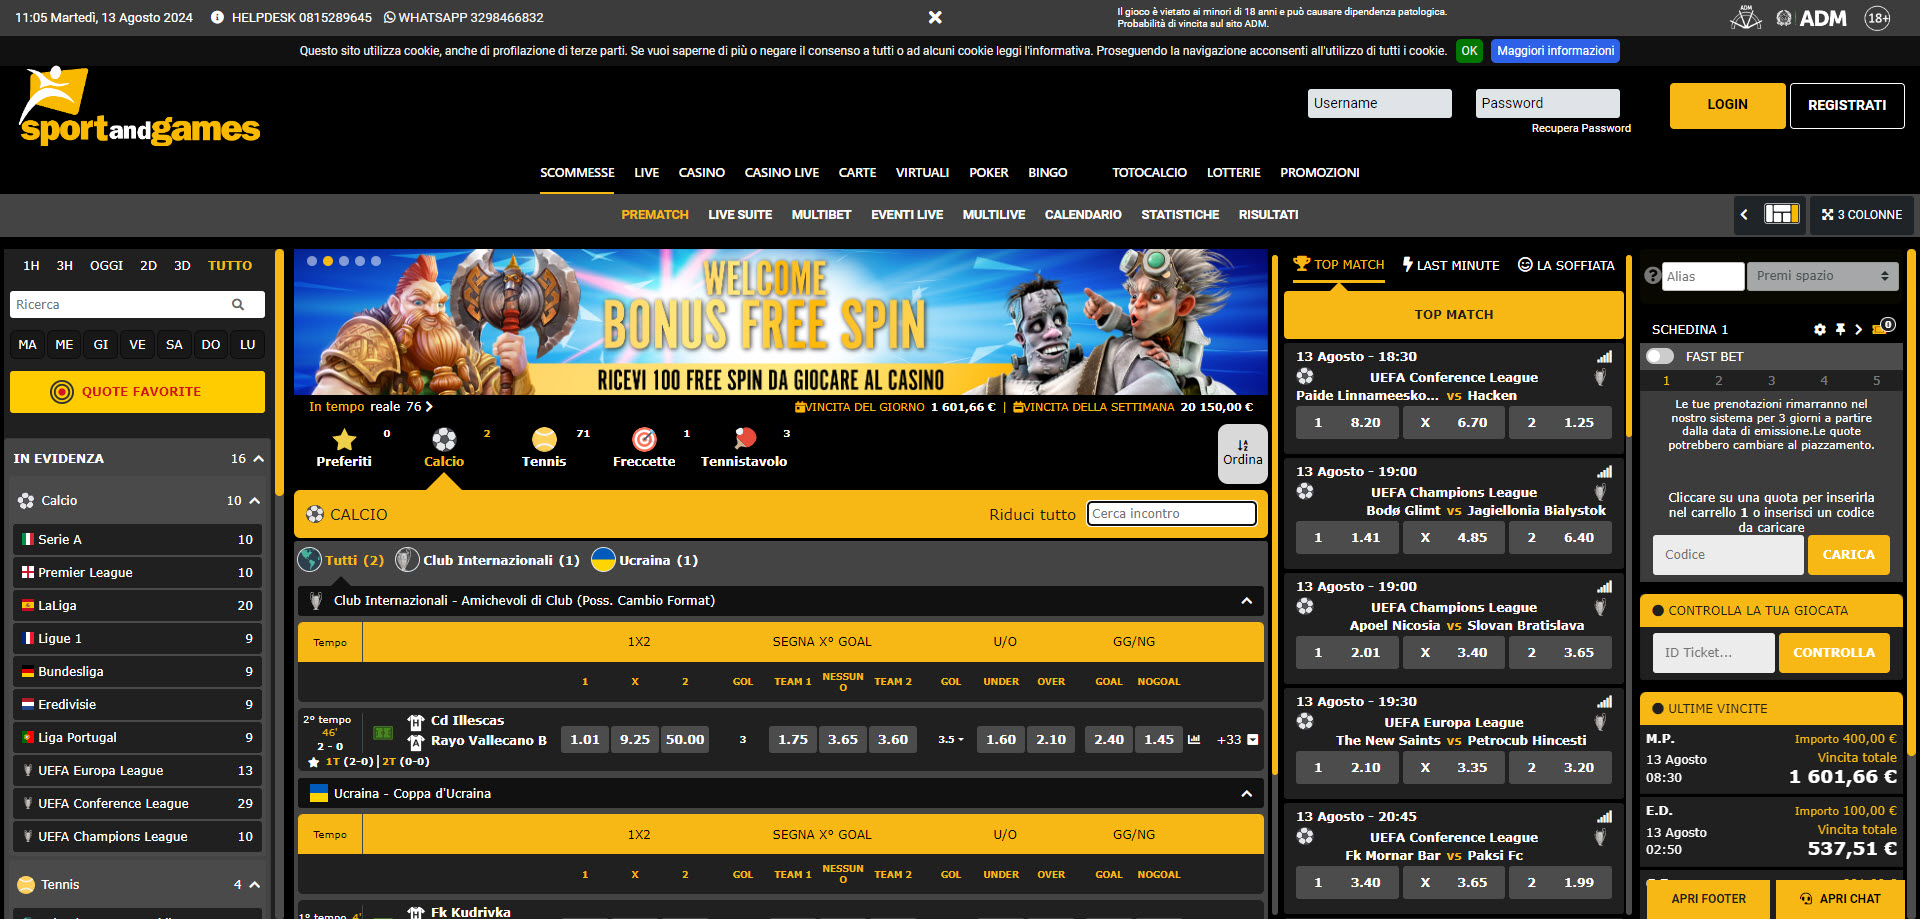Click the ID Ticket input field
This screenshot has height=919, width=1920.
pyautogui.click(x=1713, y=652)
